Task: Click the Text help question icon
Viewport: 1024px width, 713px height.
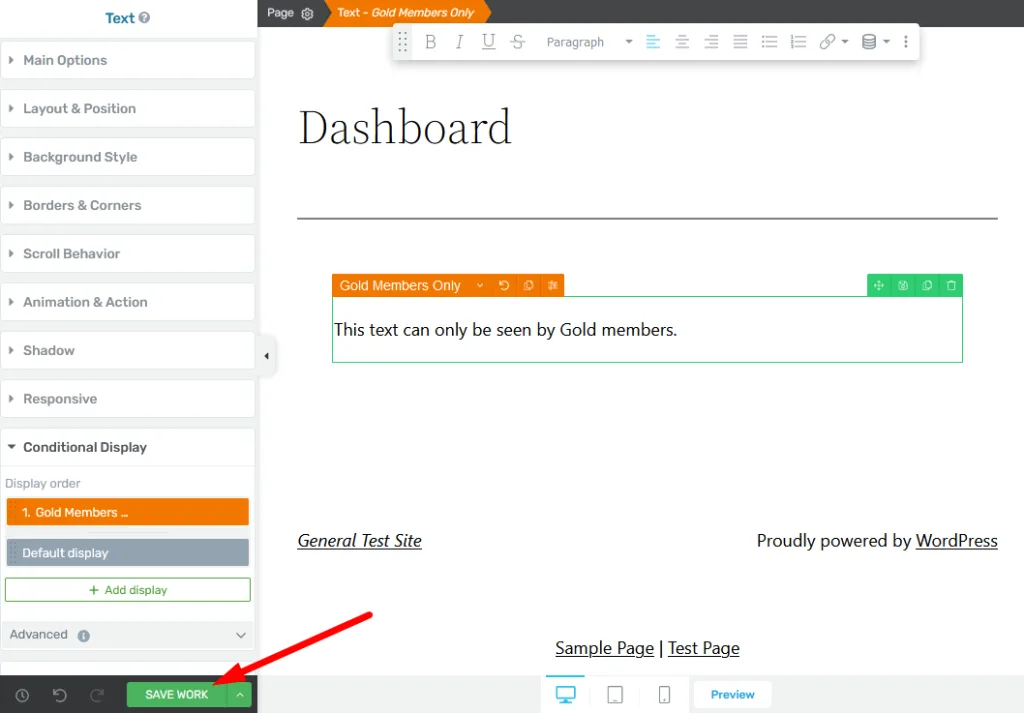Action: click(x=144, y=18)
